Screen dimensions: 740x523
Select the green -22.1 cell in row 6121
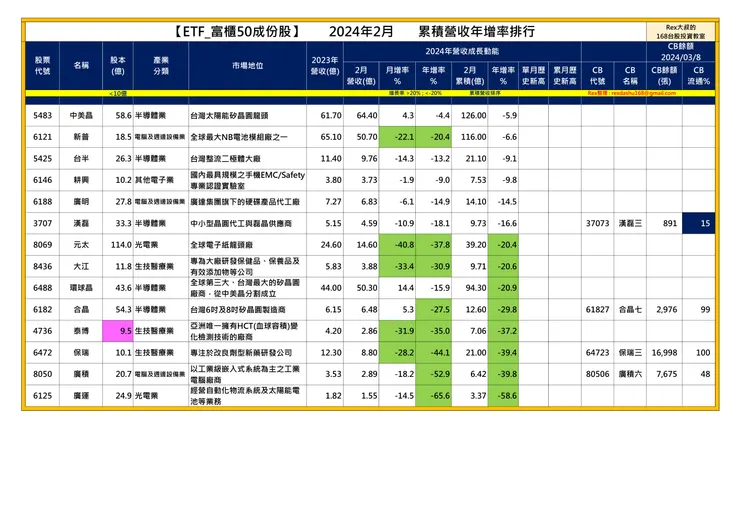(397, 137)
